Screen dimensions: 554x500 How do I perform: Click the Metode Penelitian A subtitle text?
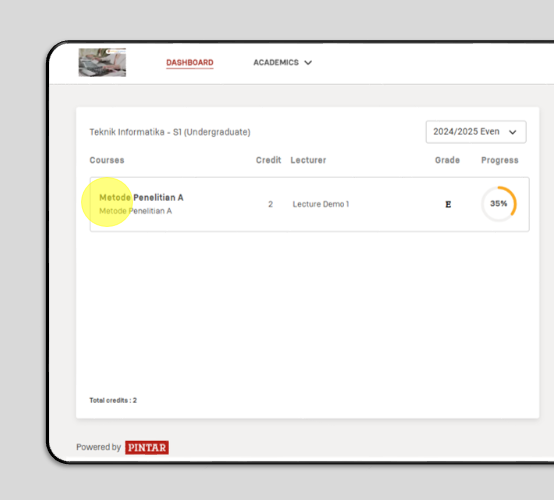coord(135,211)
